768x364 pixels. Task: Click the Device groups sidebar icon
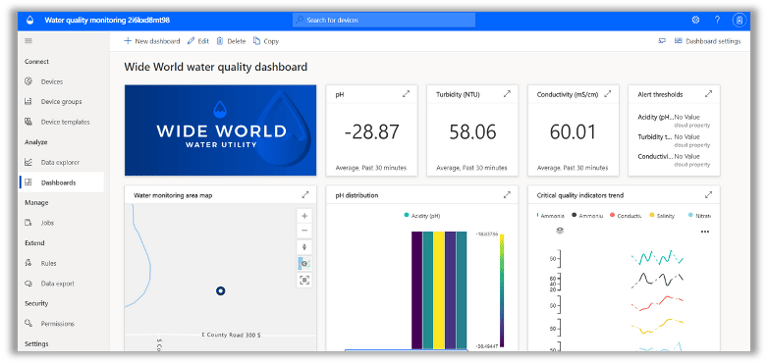click(x=28, y=101)
